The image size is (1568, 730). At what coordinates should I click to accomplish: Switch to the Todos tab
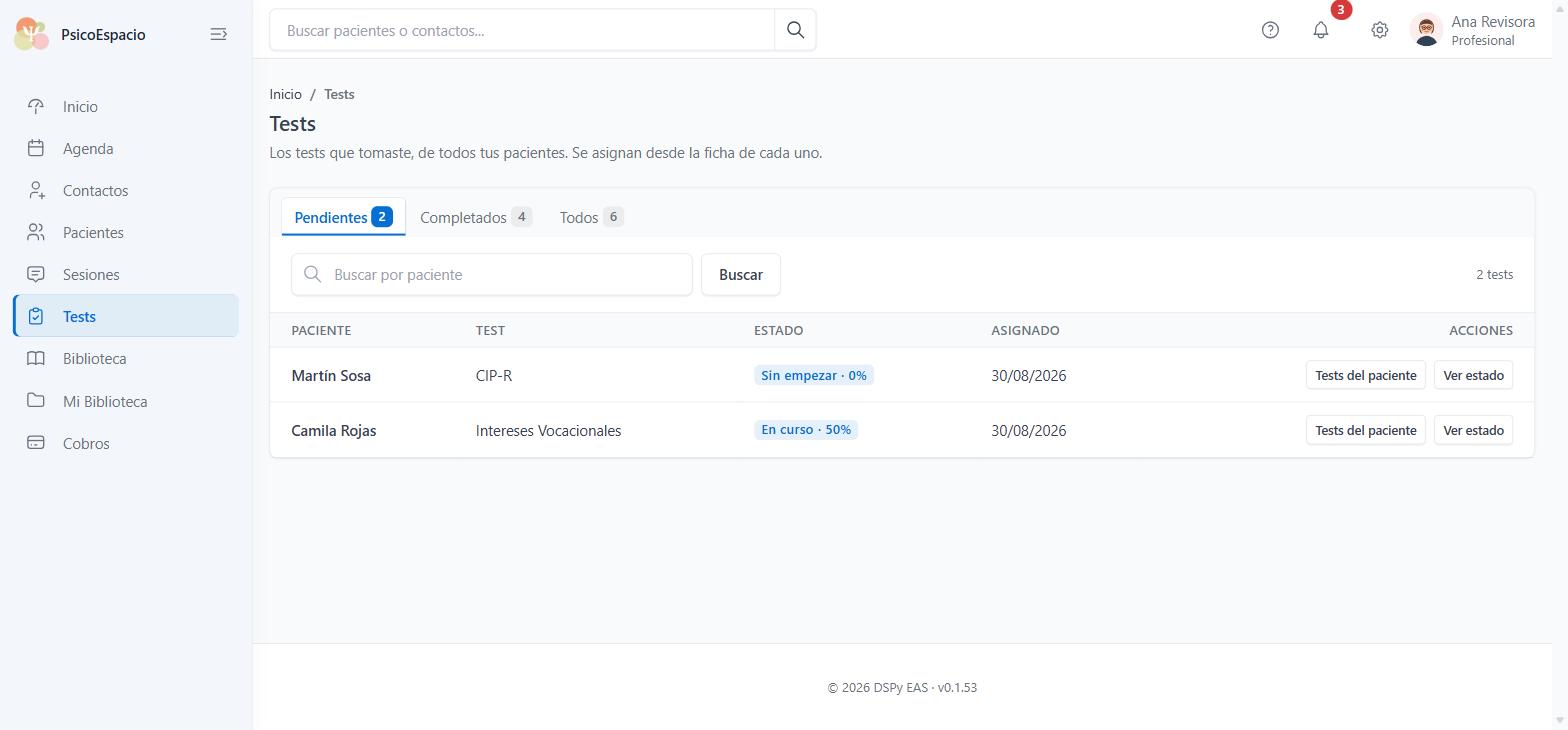(x=591, y=217)
